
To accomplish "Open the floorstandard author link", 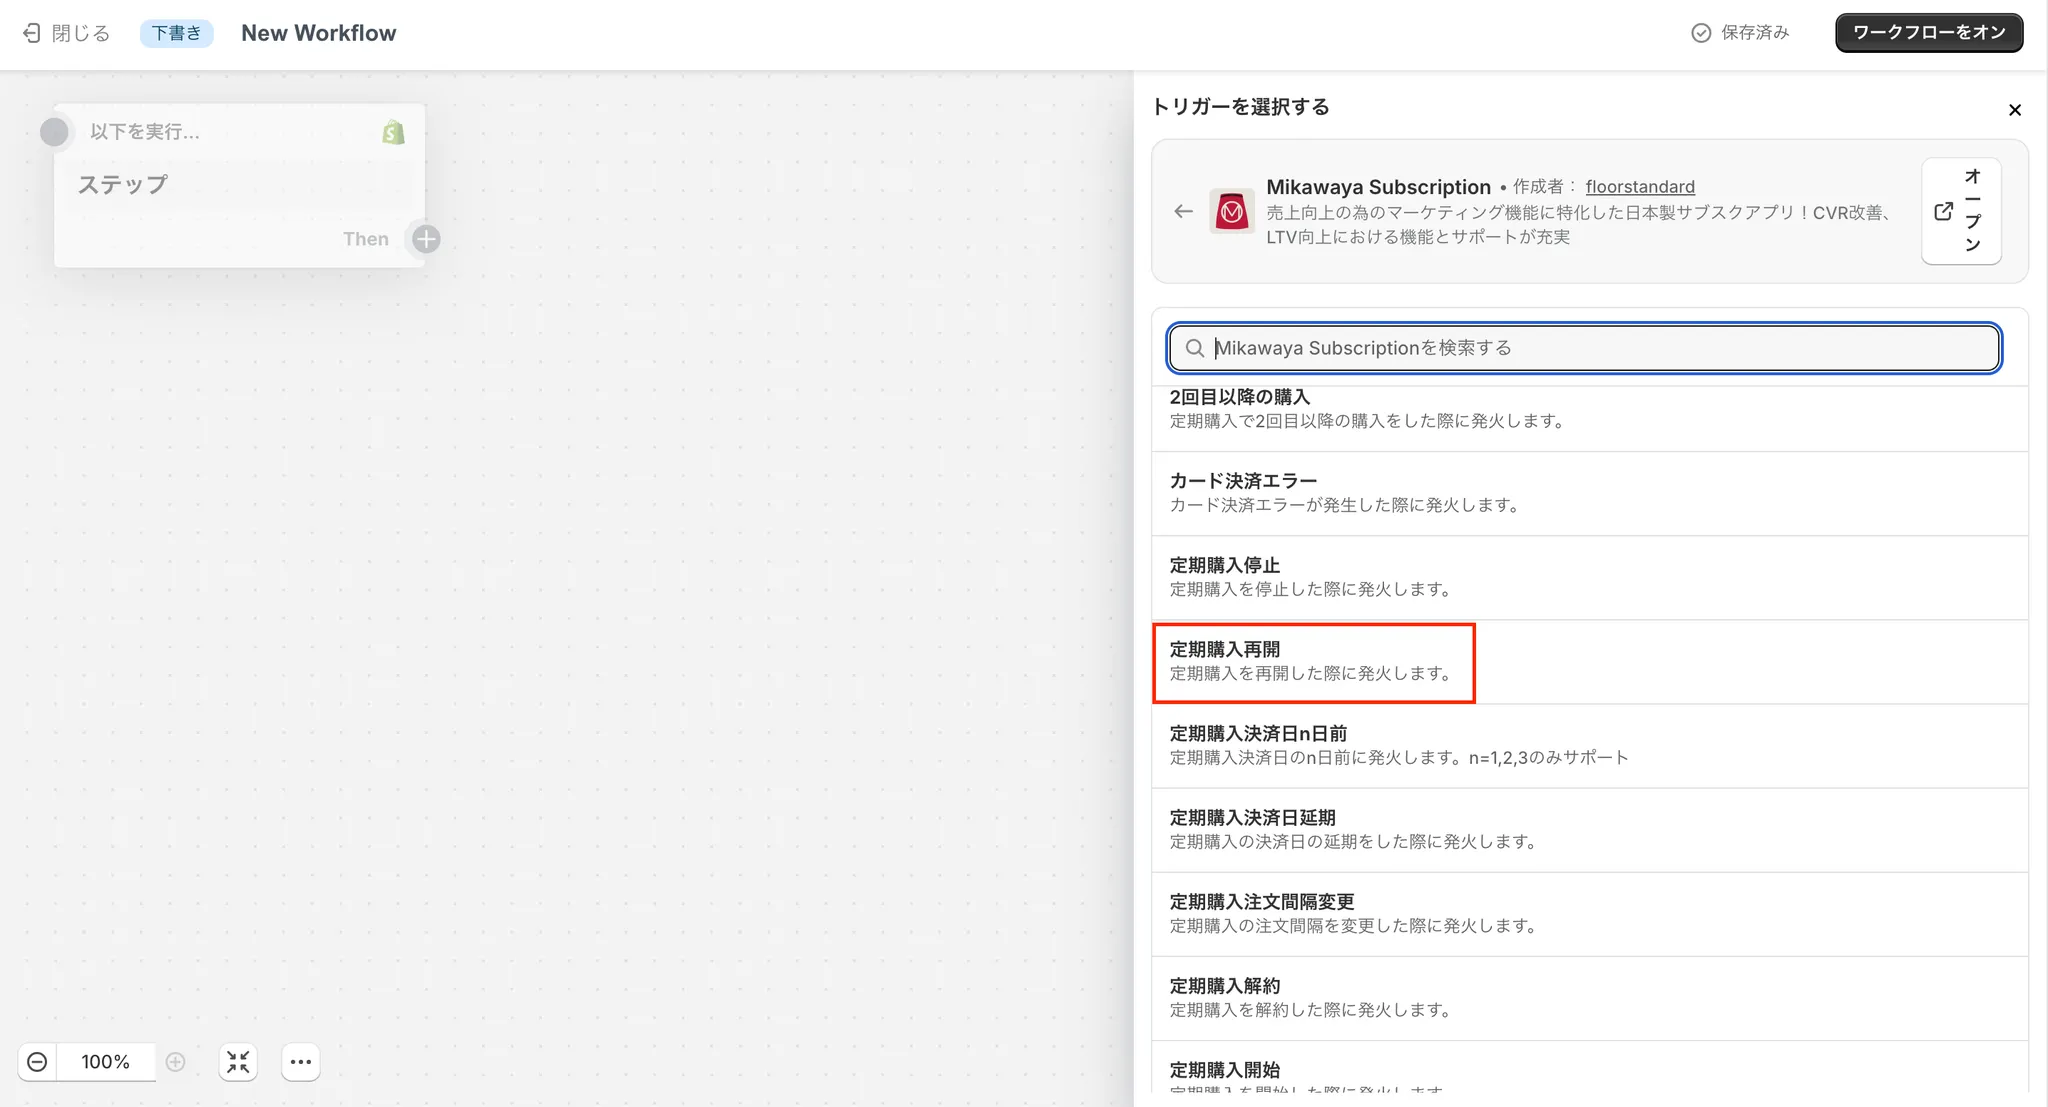I will [x=1639, y=187].
